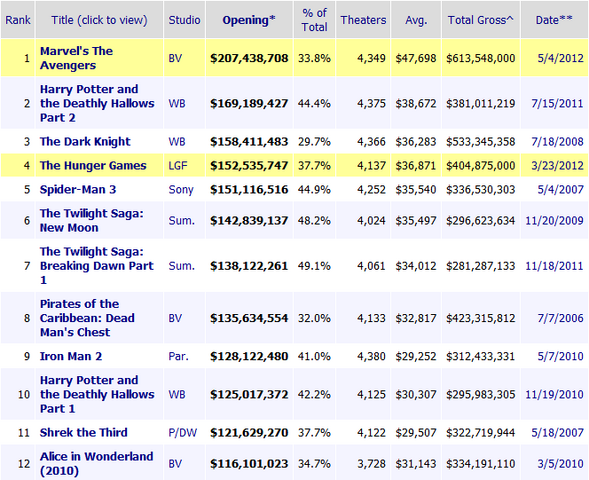Click Sum. studio in Breaking Dawn row
This screenshot has width=589, height=480.
point(181,266)
